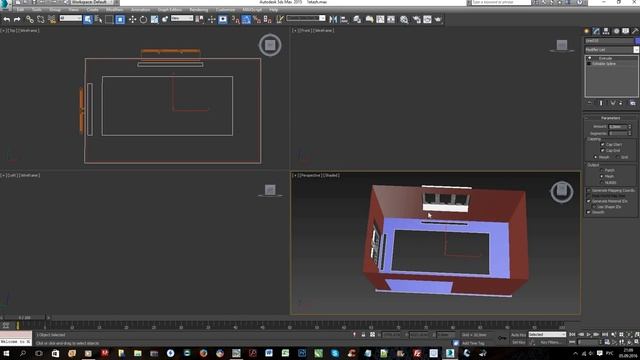Viewport: 640px width, 360px height.
Task: Click the Pin Stack icon under modifier stack
Action: [590, 103]
